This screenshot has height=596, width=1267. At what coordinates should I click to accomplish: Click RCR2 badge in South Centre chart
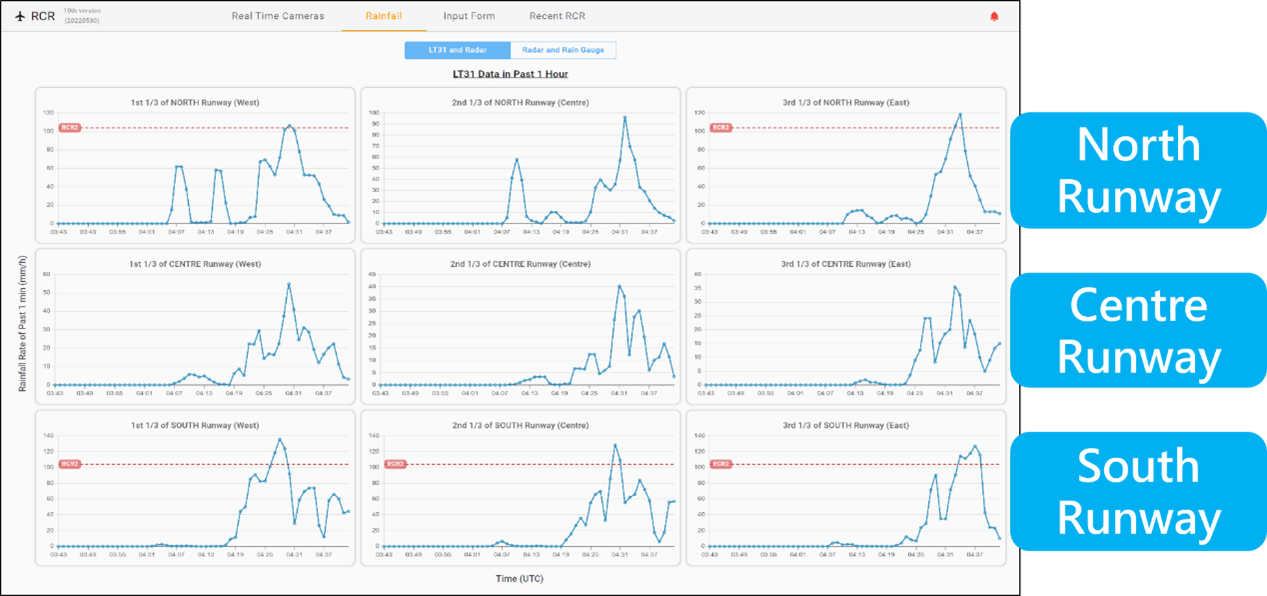[395, 464]
